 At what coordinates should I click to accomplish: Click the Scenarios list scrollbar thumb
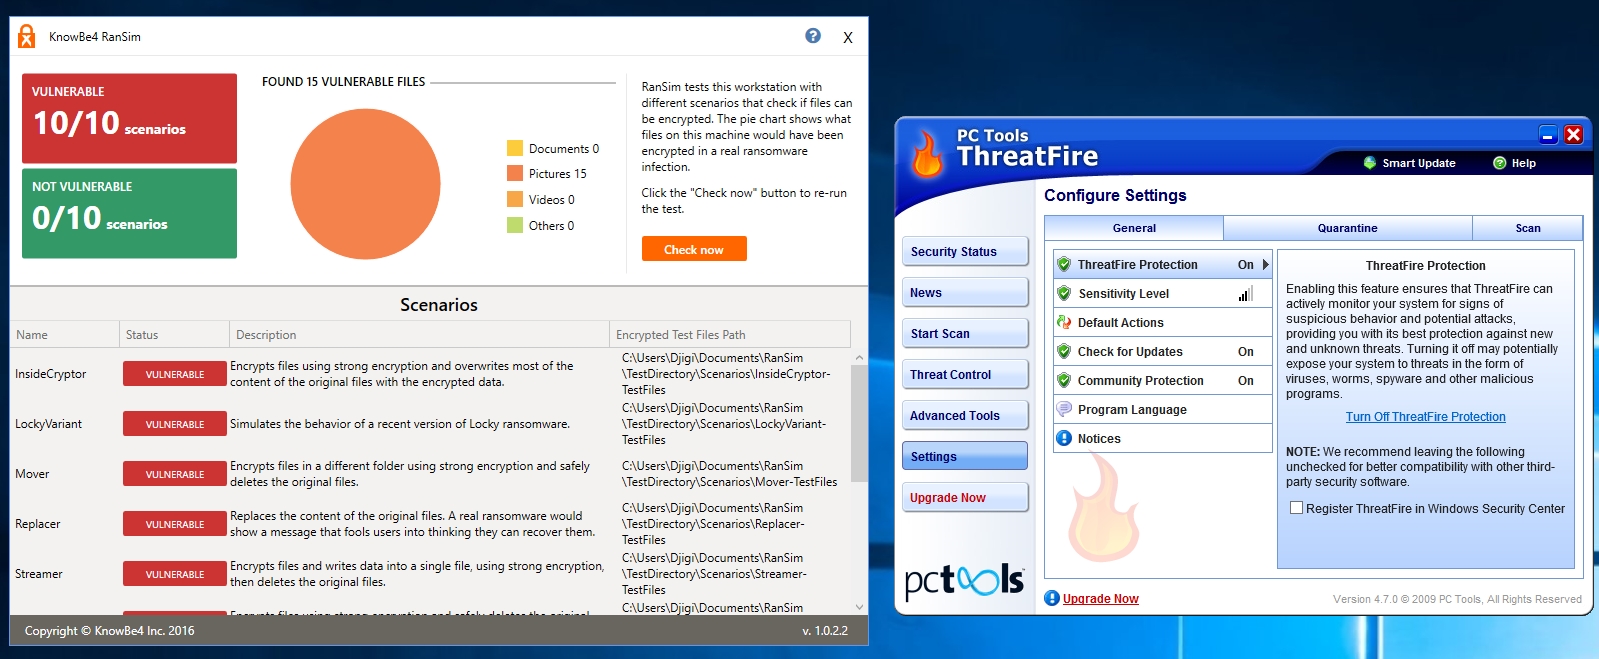click(x=859, y=423)
